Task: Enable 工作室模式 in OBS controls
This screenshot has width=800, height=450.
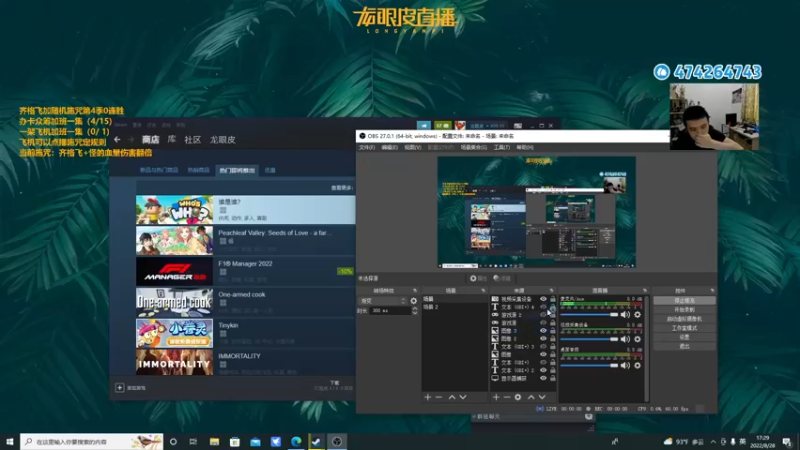Action: [x=684, y=328]
